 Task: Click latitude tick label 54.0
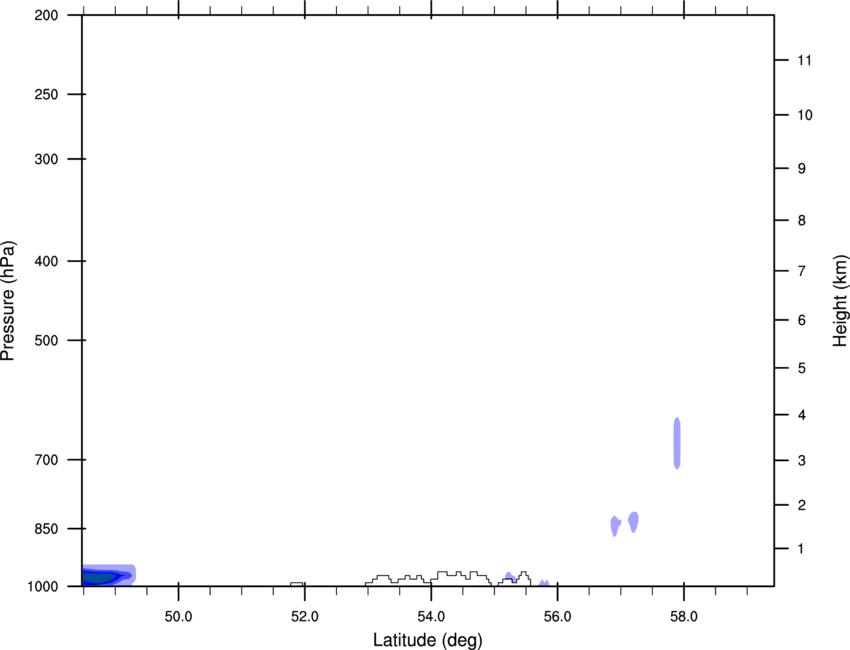tap(431, 617)
